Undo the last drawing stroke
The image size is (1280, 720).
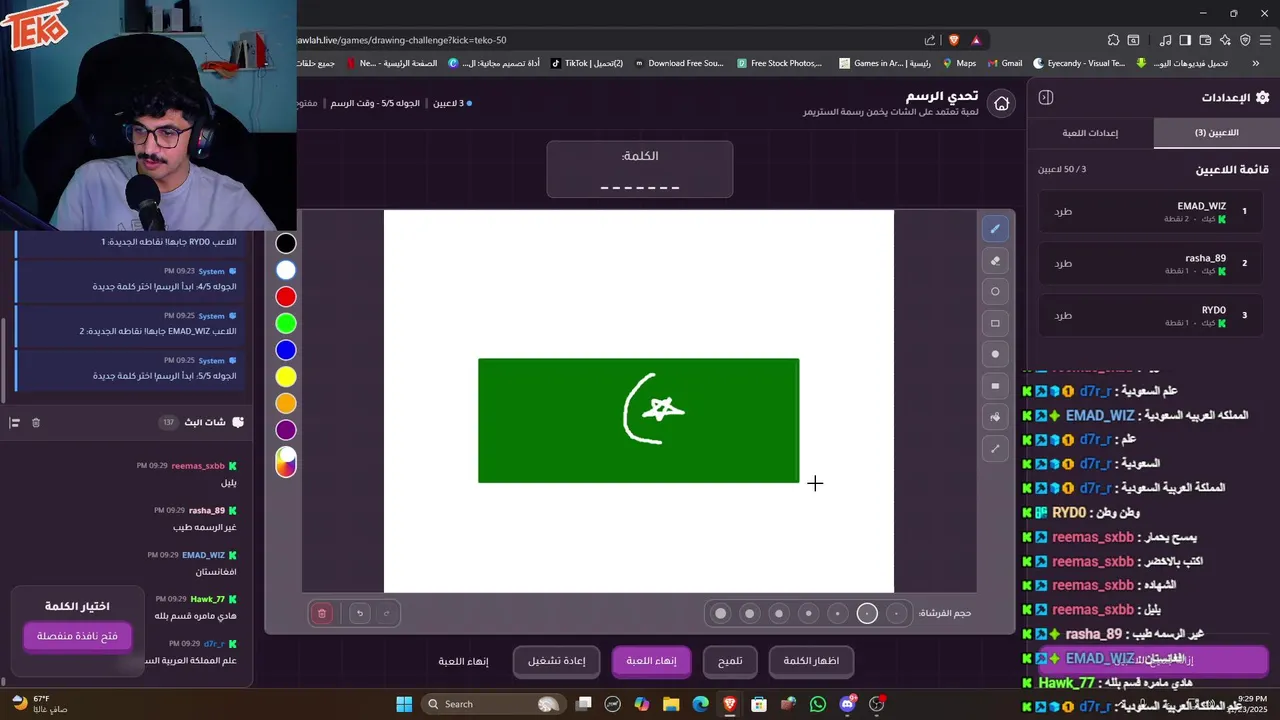click(x=360, y=613)
